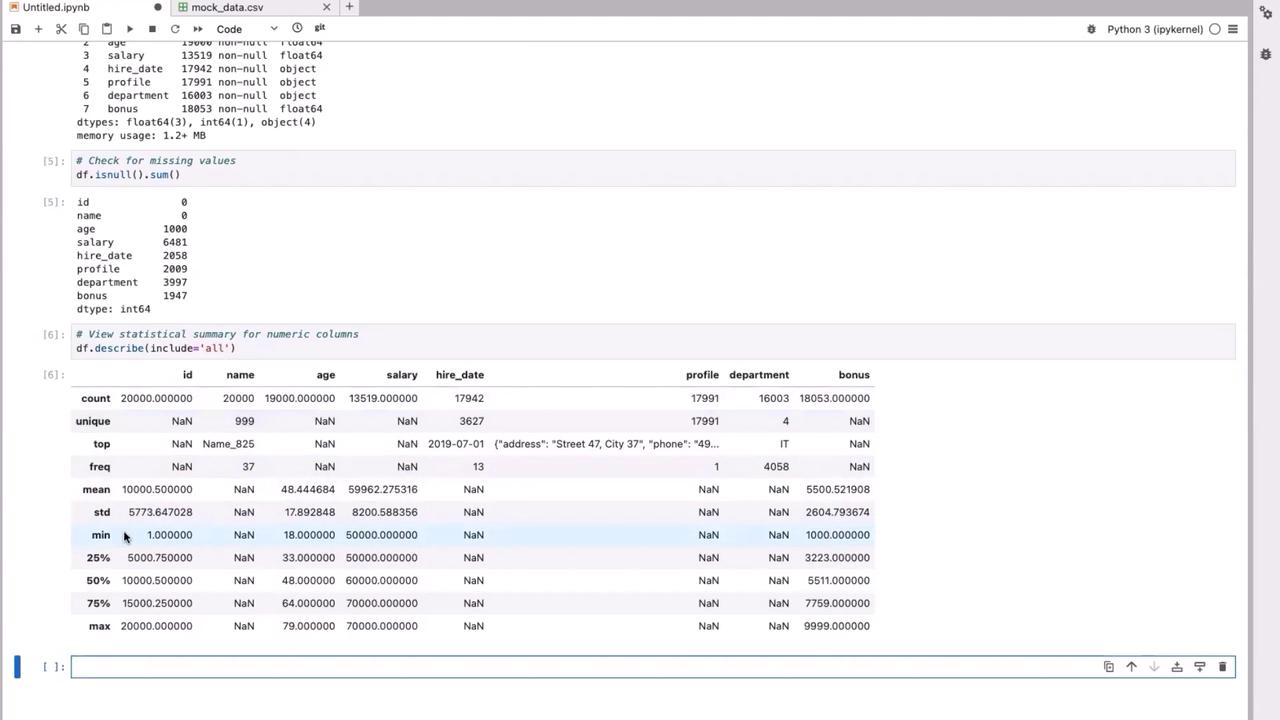Viewport: 1280px width, 720px height.
Task: Open the property inspector gears in sidebar
Action: (1266, 13)
